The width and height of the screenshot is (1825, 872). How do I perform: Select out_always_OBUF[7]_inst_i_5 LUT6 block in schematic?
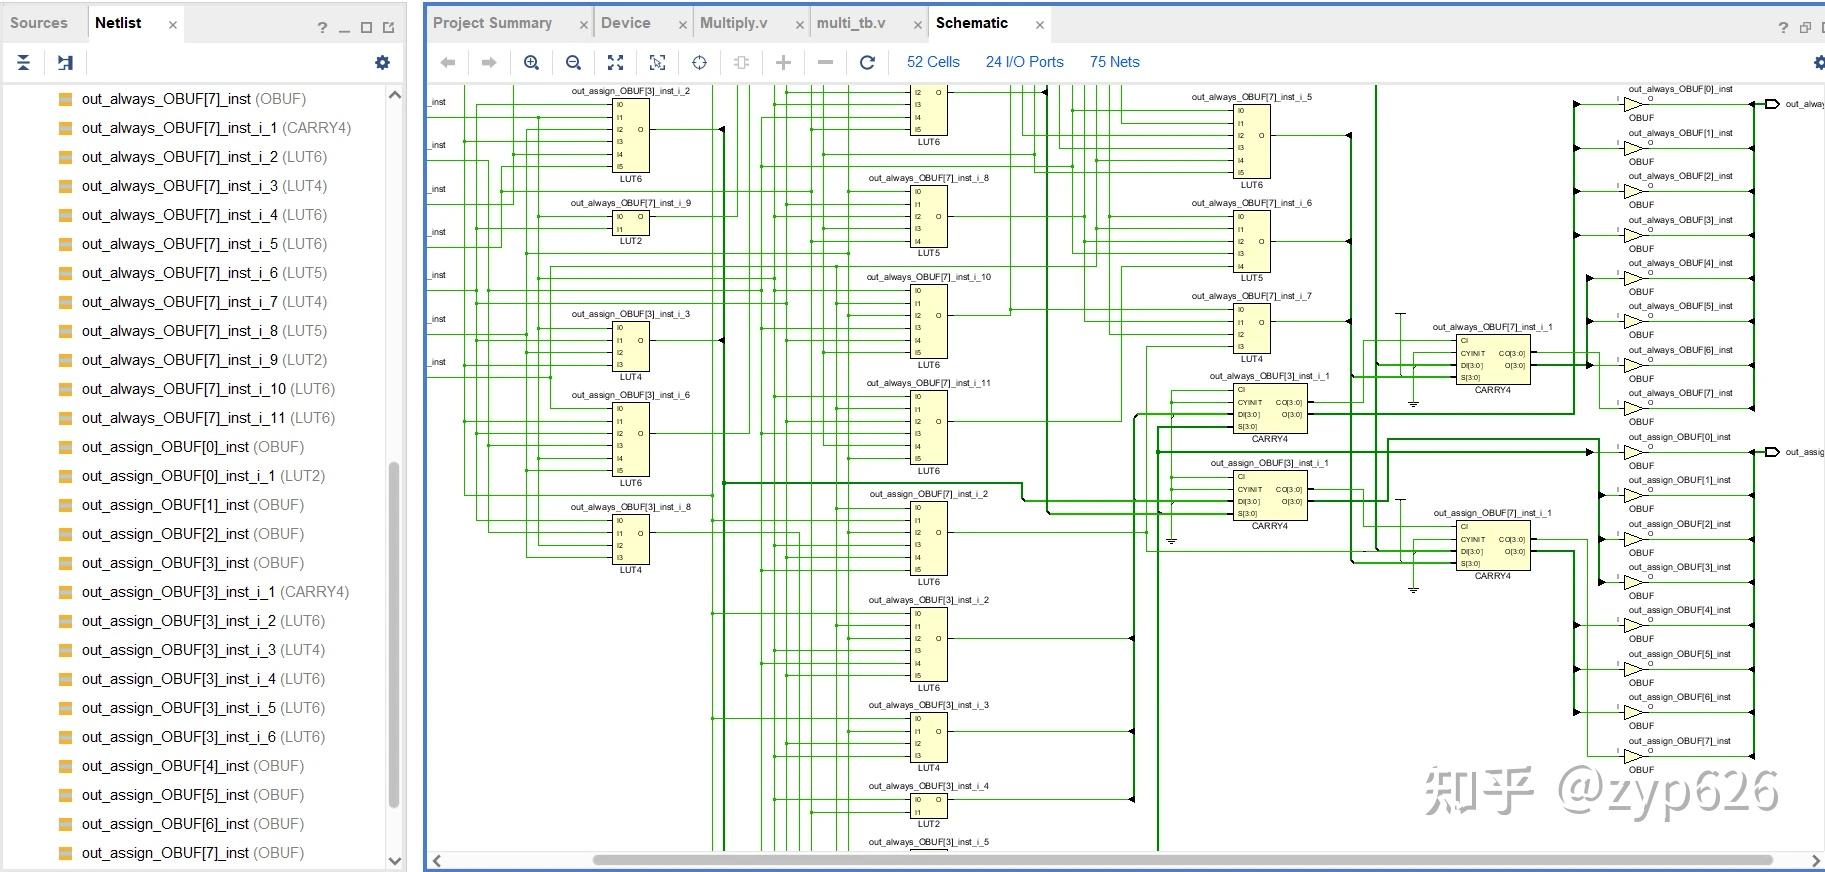(1252, 142)
